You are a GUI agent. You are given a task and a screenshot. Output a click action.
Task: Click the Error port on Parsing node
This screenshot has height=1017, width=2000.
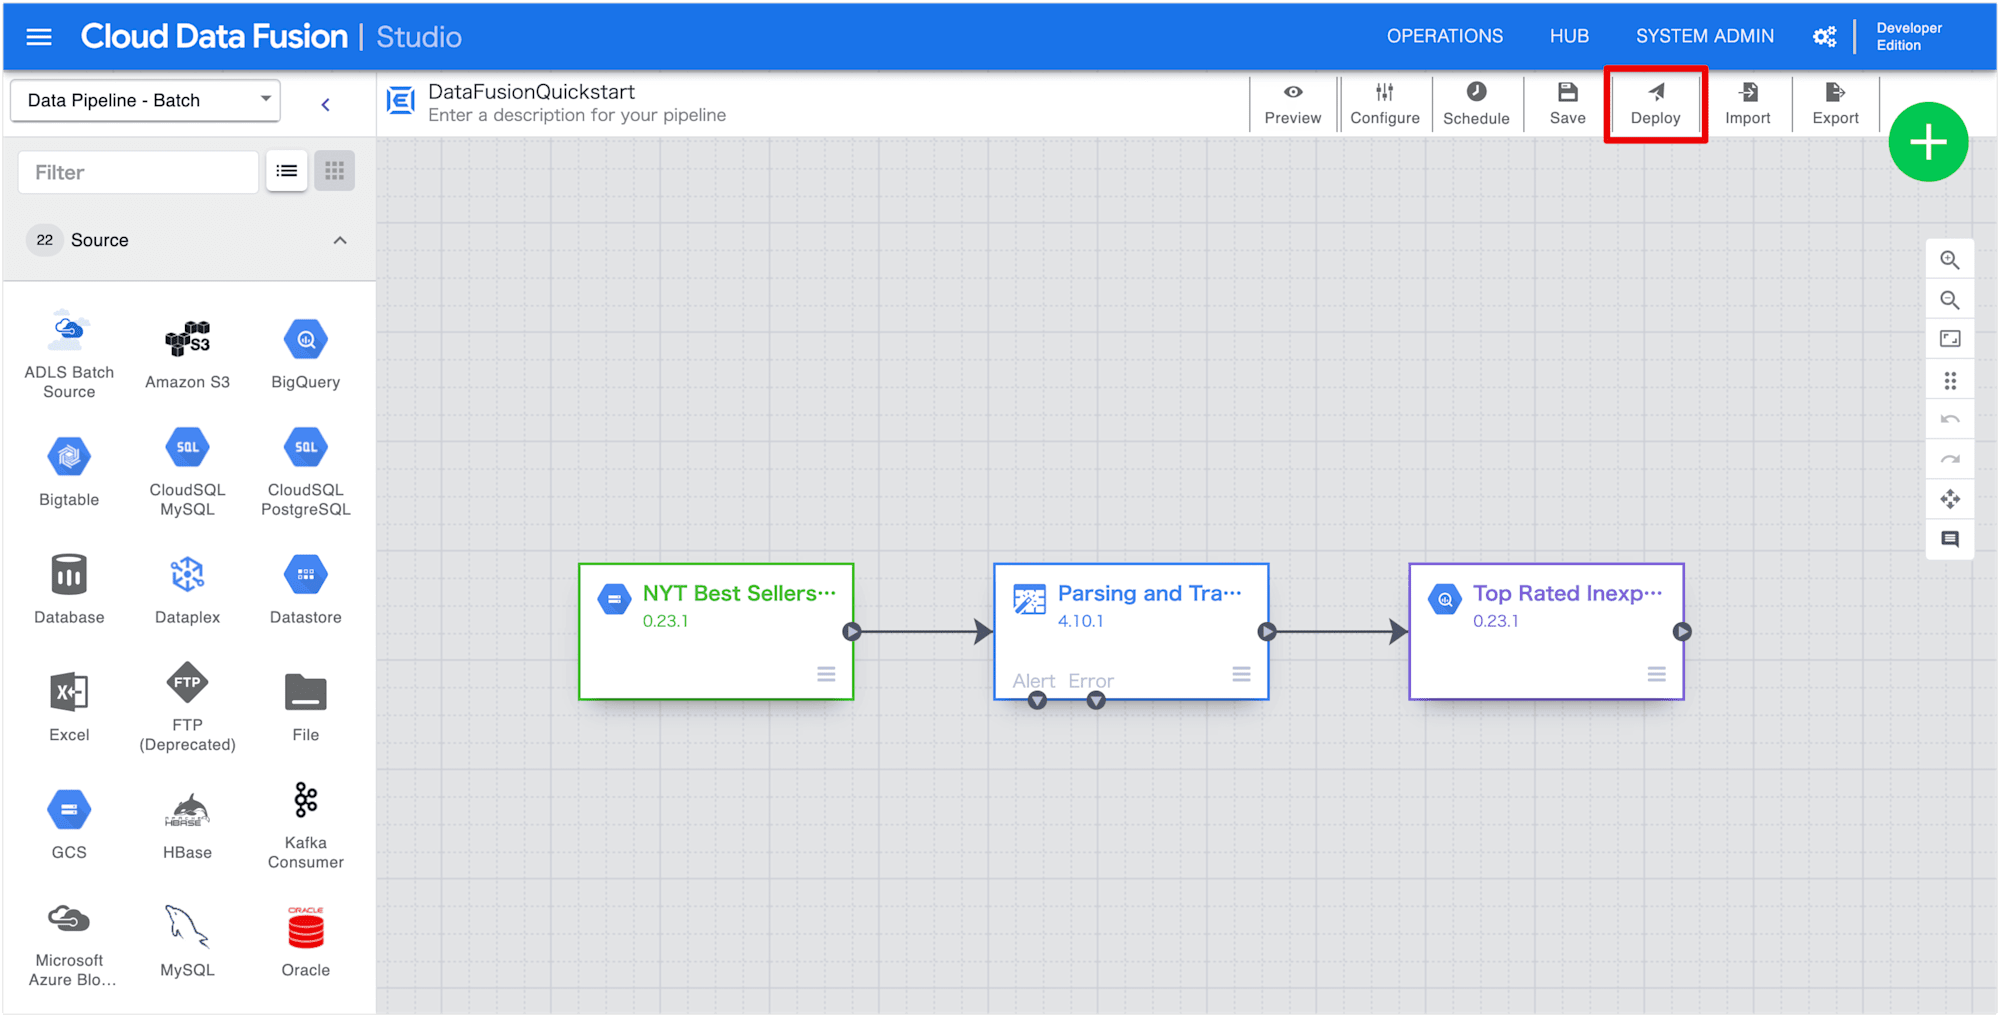(x=1096, y=701)
